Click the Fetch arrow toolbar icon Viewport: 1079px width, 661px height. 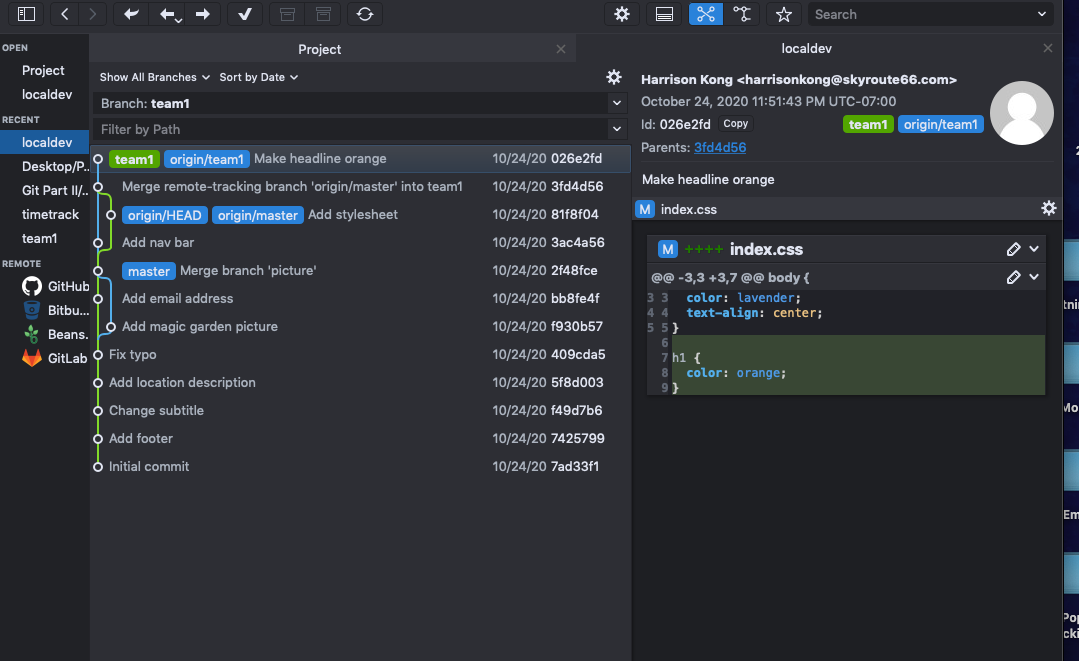tap(130, 14)
